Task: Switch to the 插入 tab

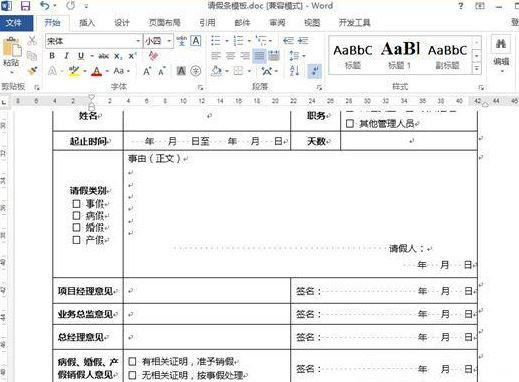Action: pos(87,23)
